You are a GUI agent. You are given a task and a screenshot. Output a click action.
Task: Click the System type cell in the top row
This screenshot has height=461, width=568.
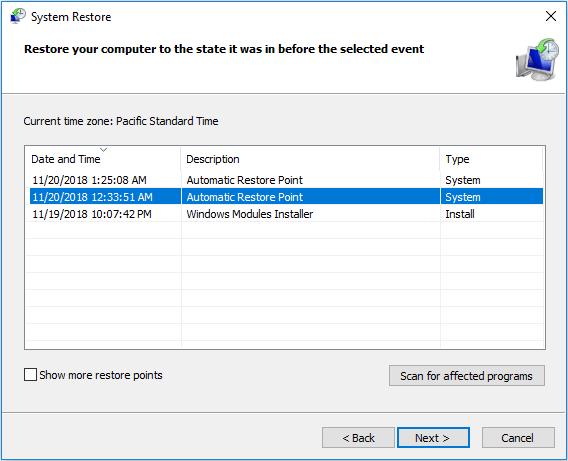click(x=463, y=180)
